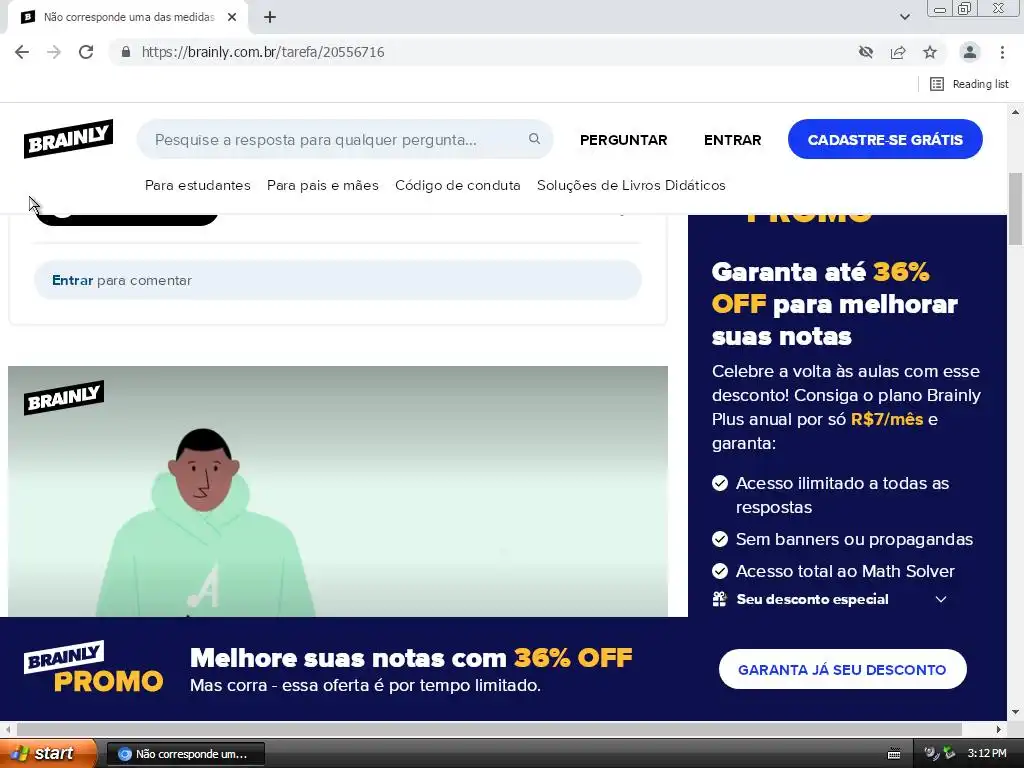Open the Reading list panel
The image size is (1024, 768).
tap(969, 84)
